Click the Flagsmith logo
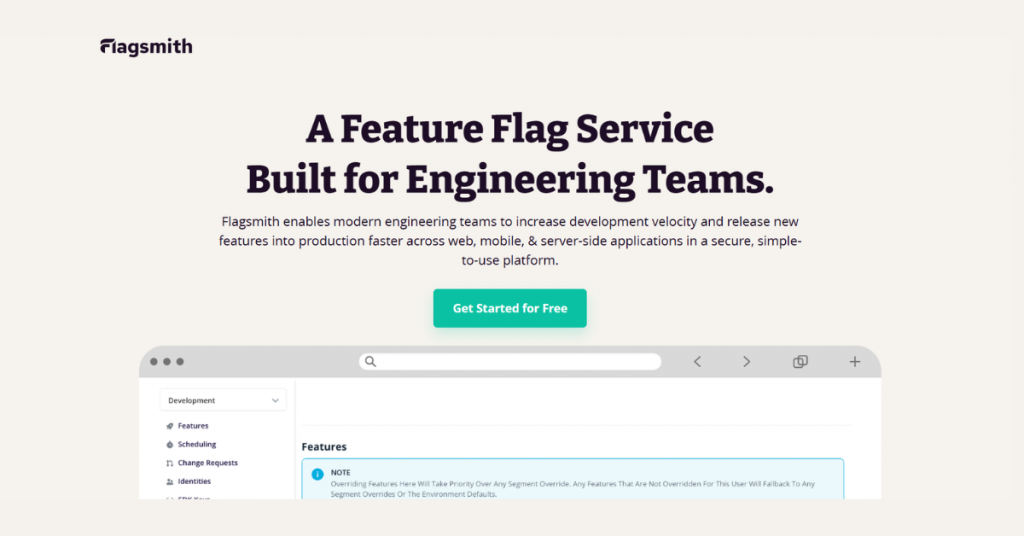The image size is (1024, 536). coord(146,47)
